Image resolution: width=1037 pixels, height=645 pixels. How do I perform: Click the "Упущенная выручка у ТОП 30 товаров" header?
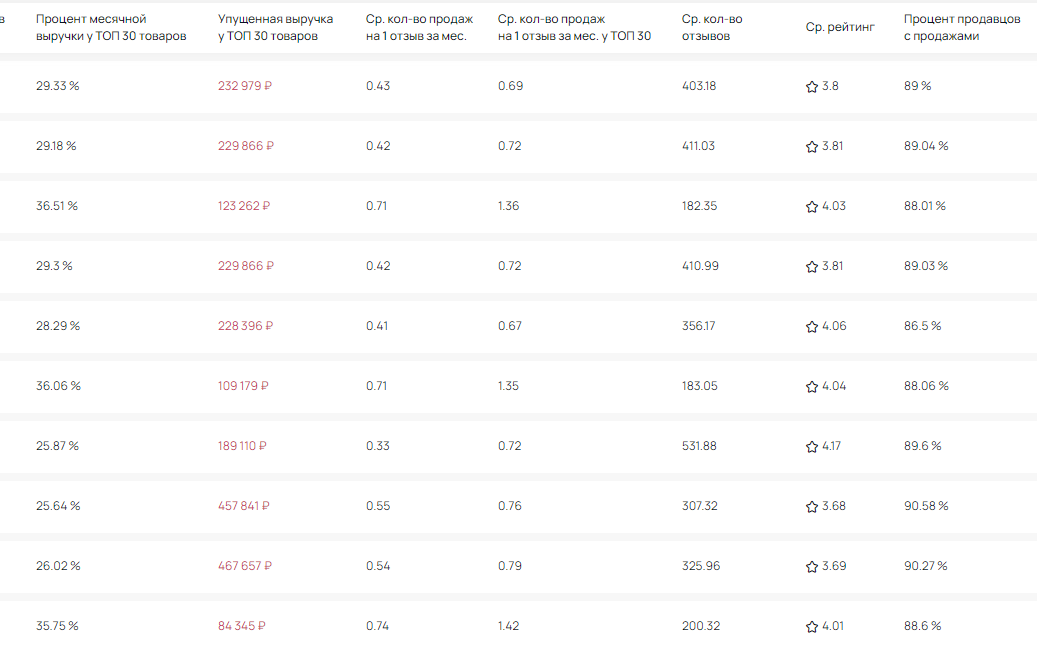tap(275, 28)
